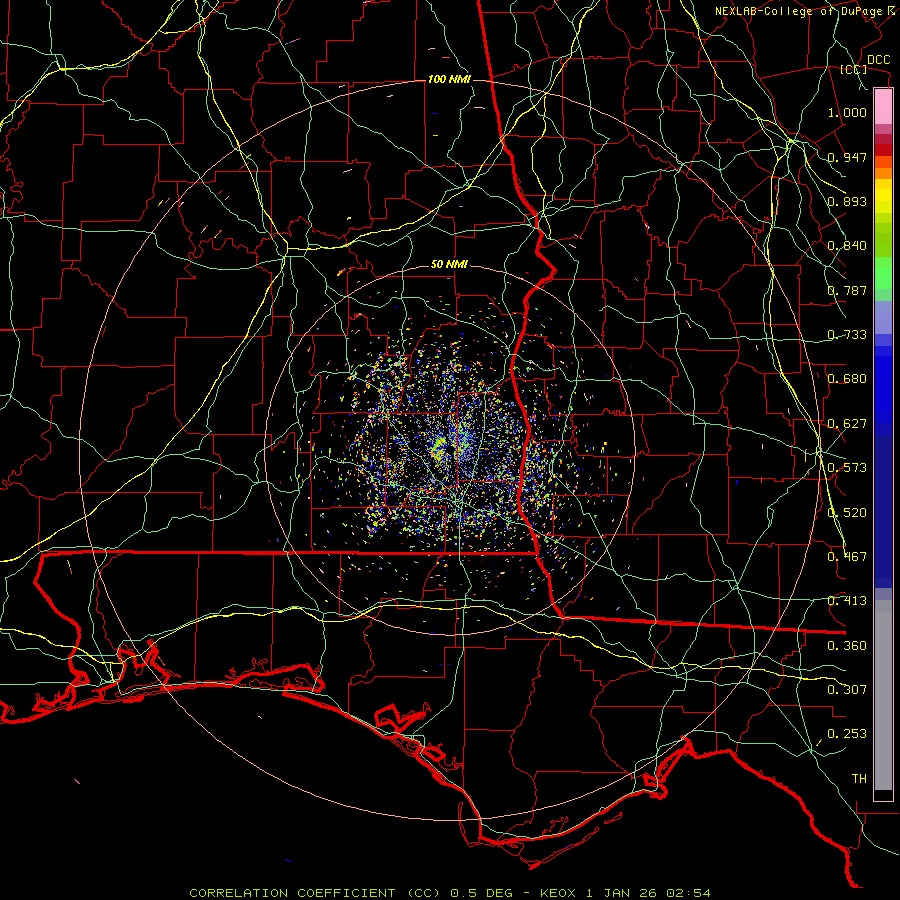Click the 0.893 scale value
This screenshot has height=900, width=900.
tap(847, 201)
